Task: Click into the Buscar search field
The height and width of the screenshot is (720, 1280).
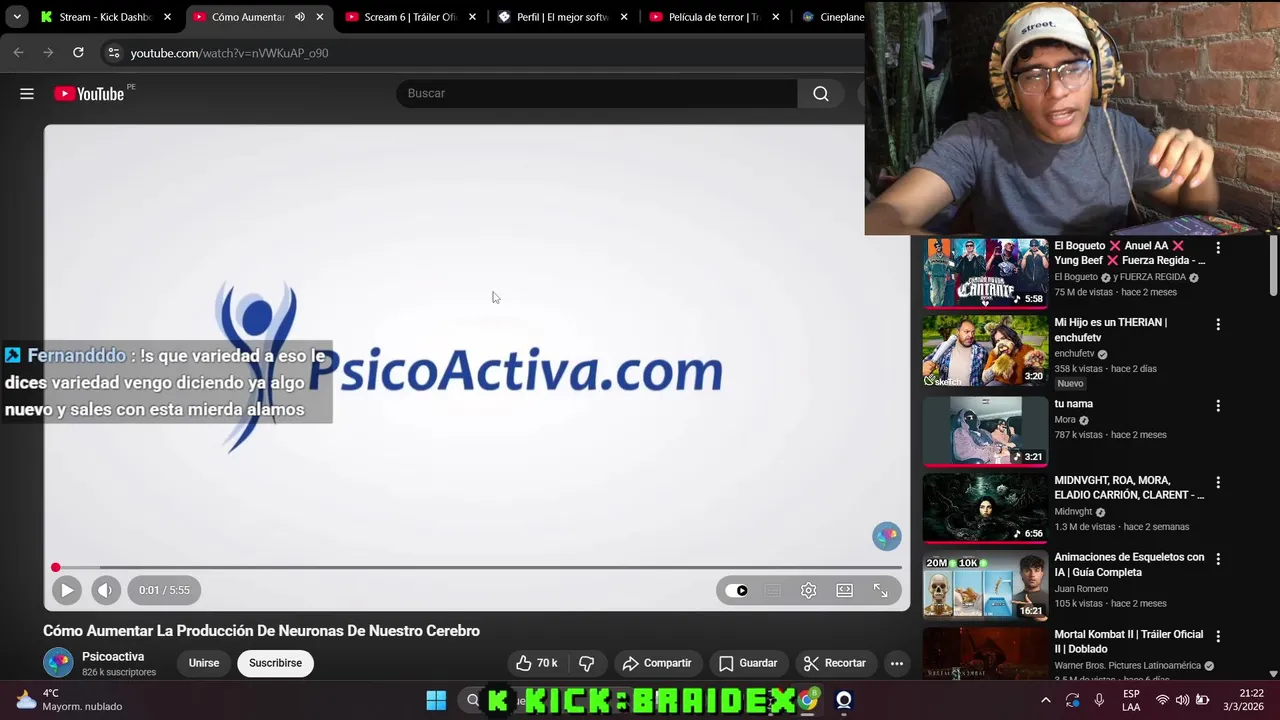Action: (597, 93)
